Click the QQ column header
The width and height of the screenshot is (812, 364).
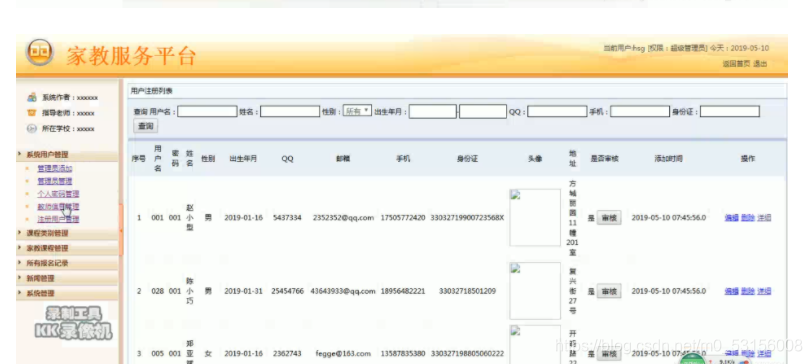point(287,159)
